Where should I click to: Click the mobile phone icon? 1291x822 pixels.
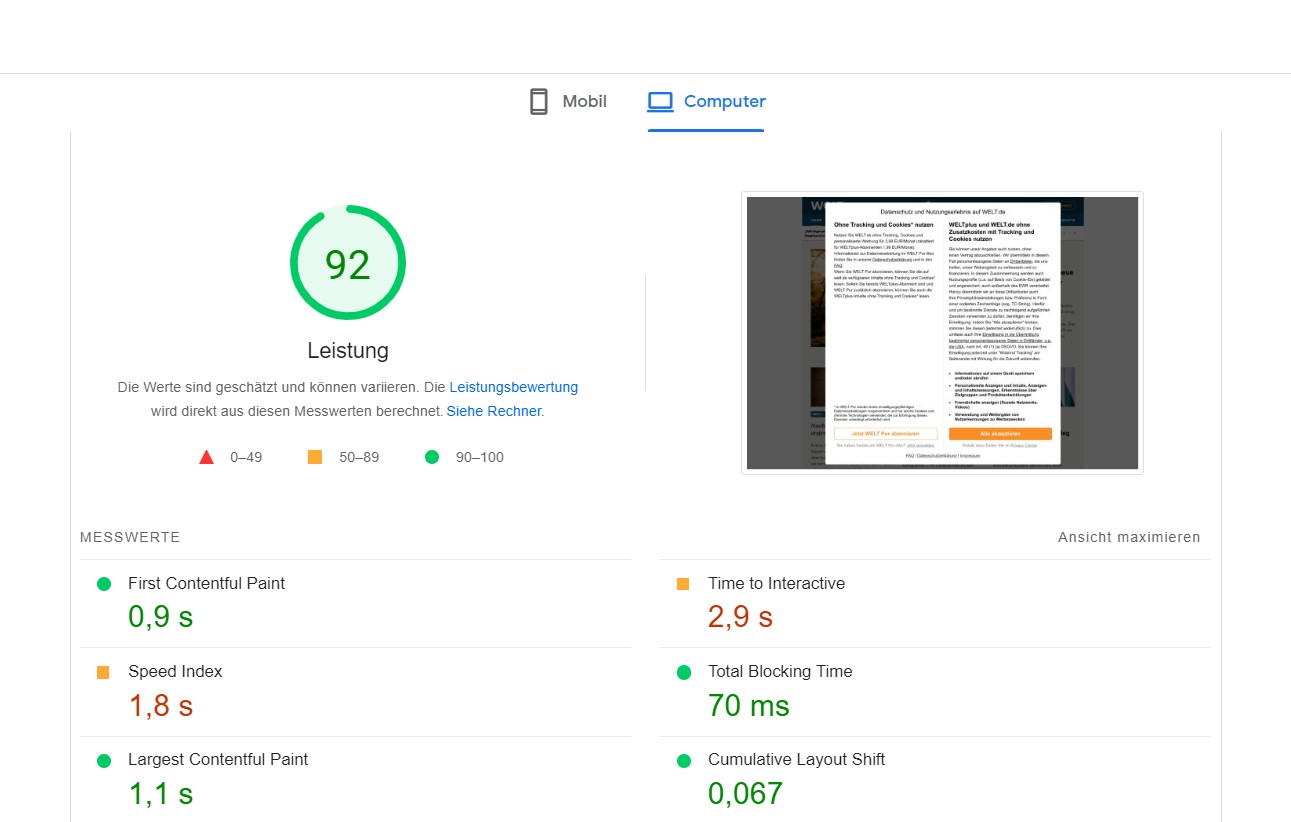click(x=539, y=102)
